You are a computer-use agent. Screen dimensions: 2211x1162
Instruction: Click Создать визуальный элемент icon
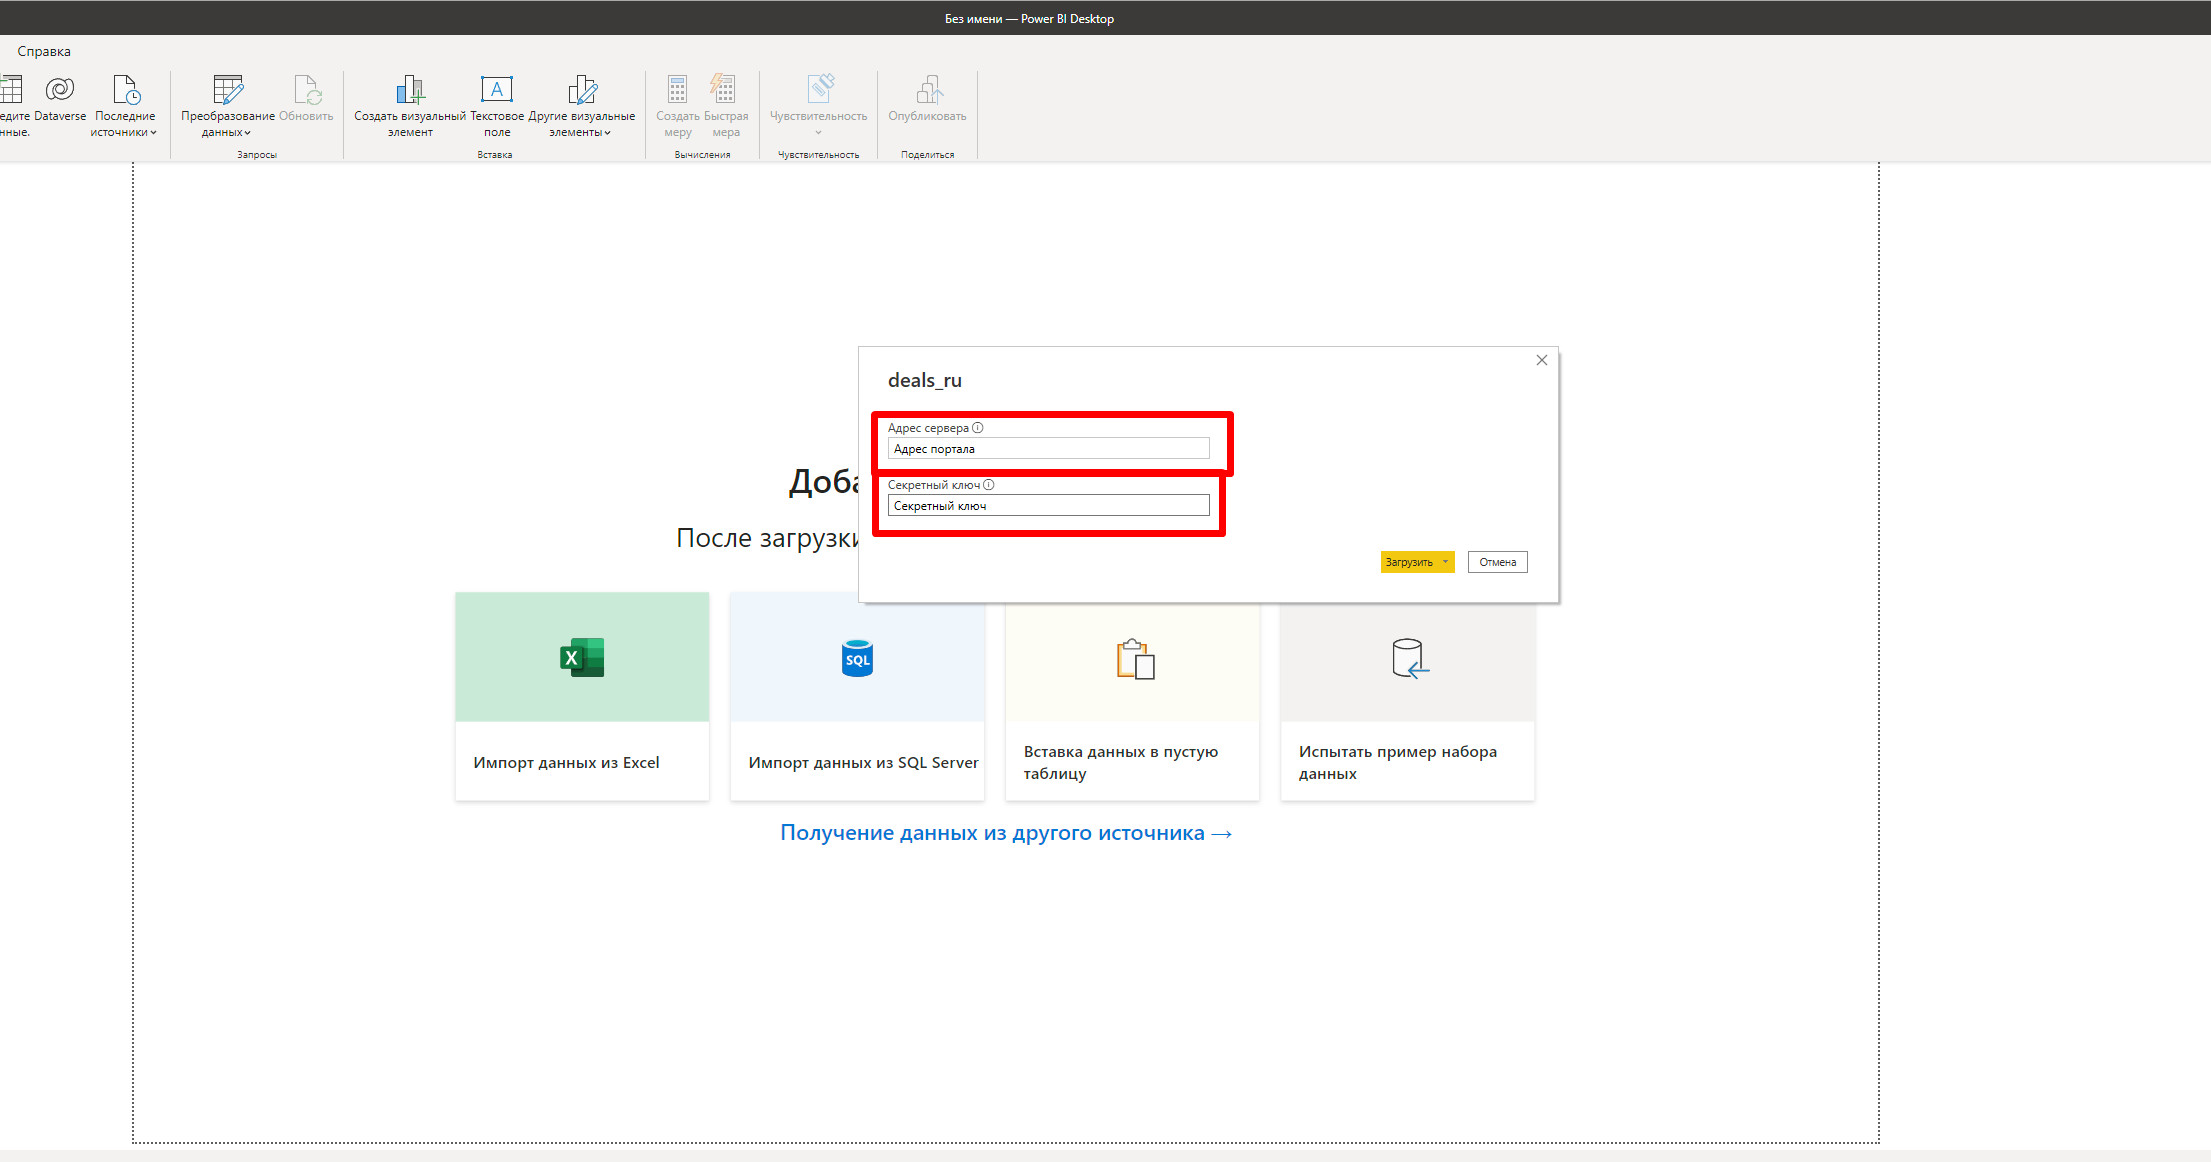point(410,90)
